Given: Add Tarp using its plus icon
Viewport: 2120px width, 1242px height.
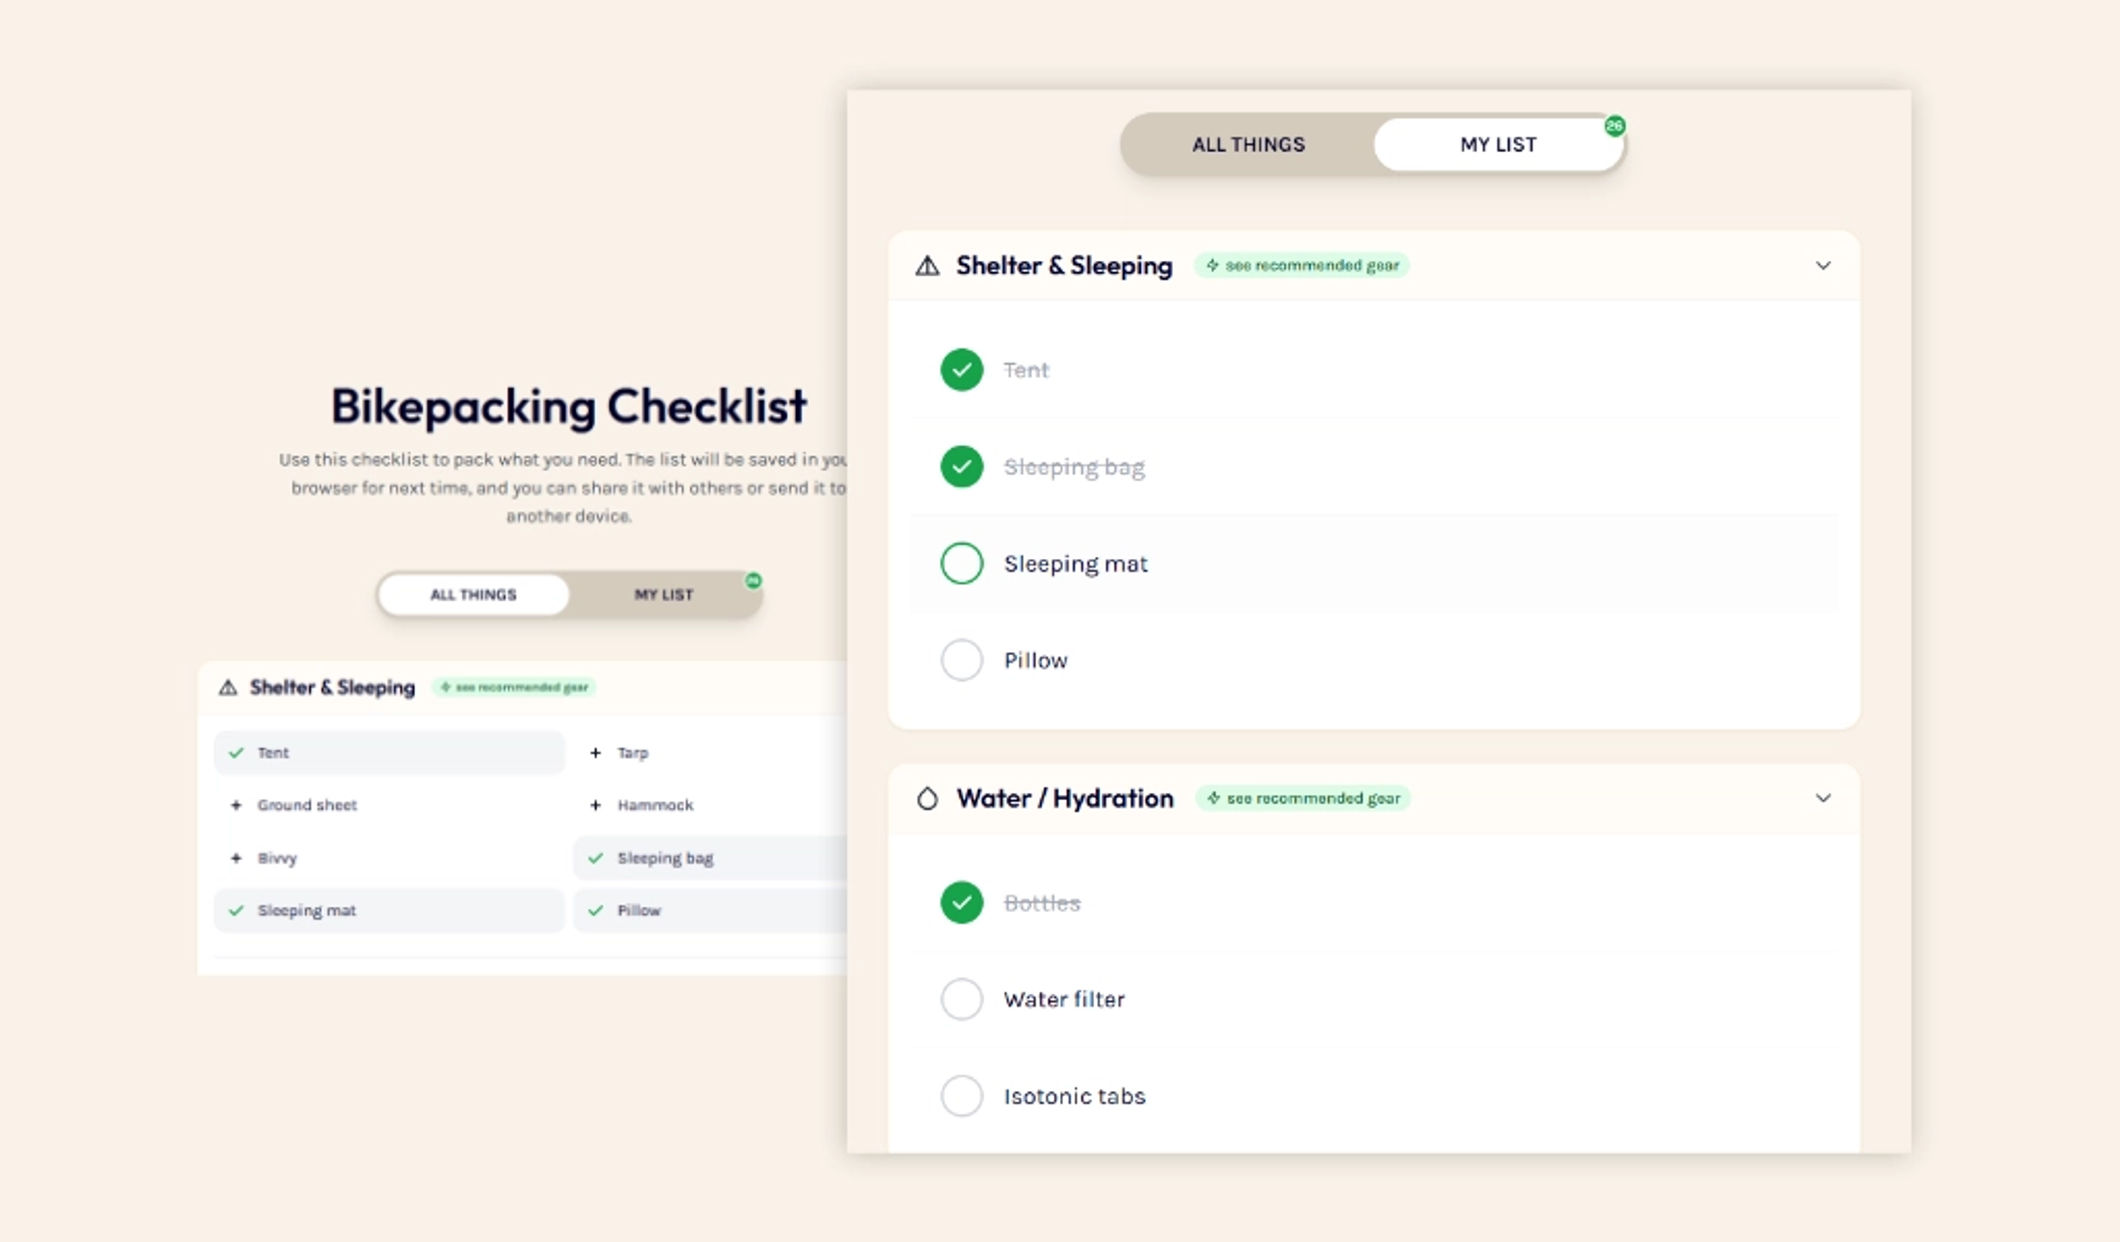Looking at the screenshot, I should [595, 753].
